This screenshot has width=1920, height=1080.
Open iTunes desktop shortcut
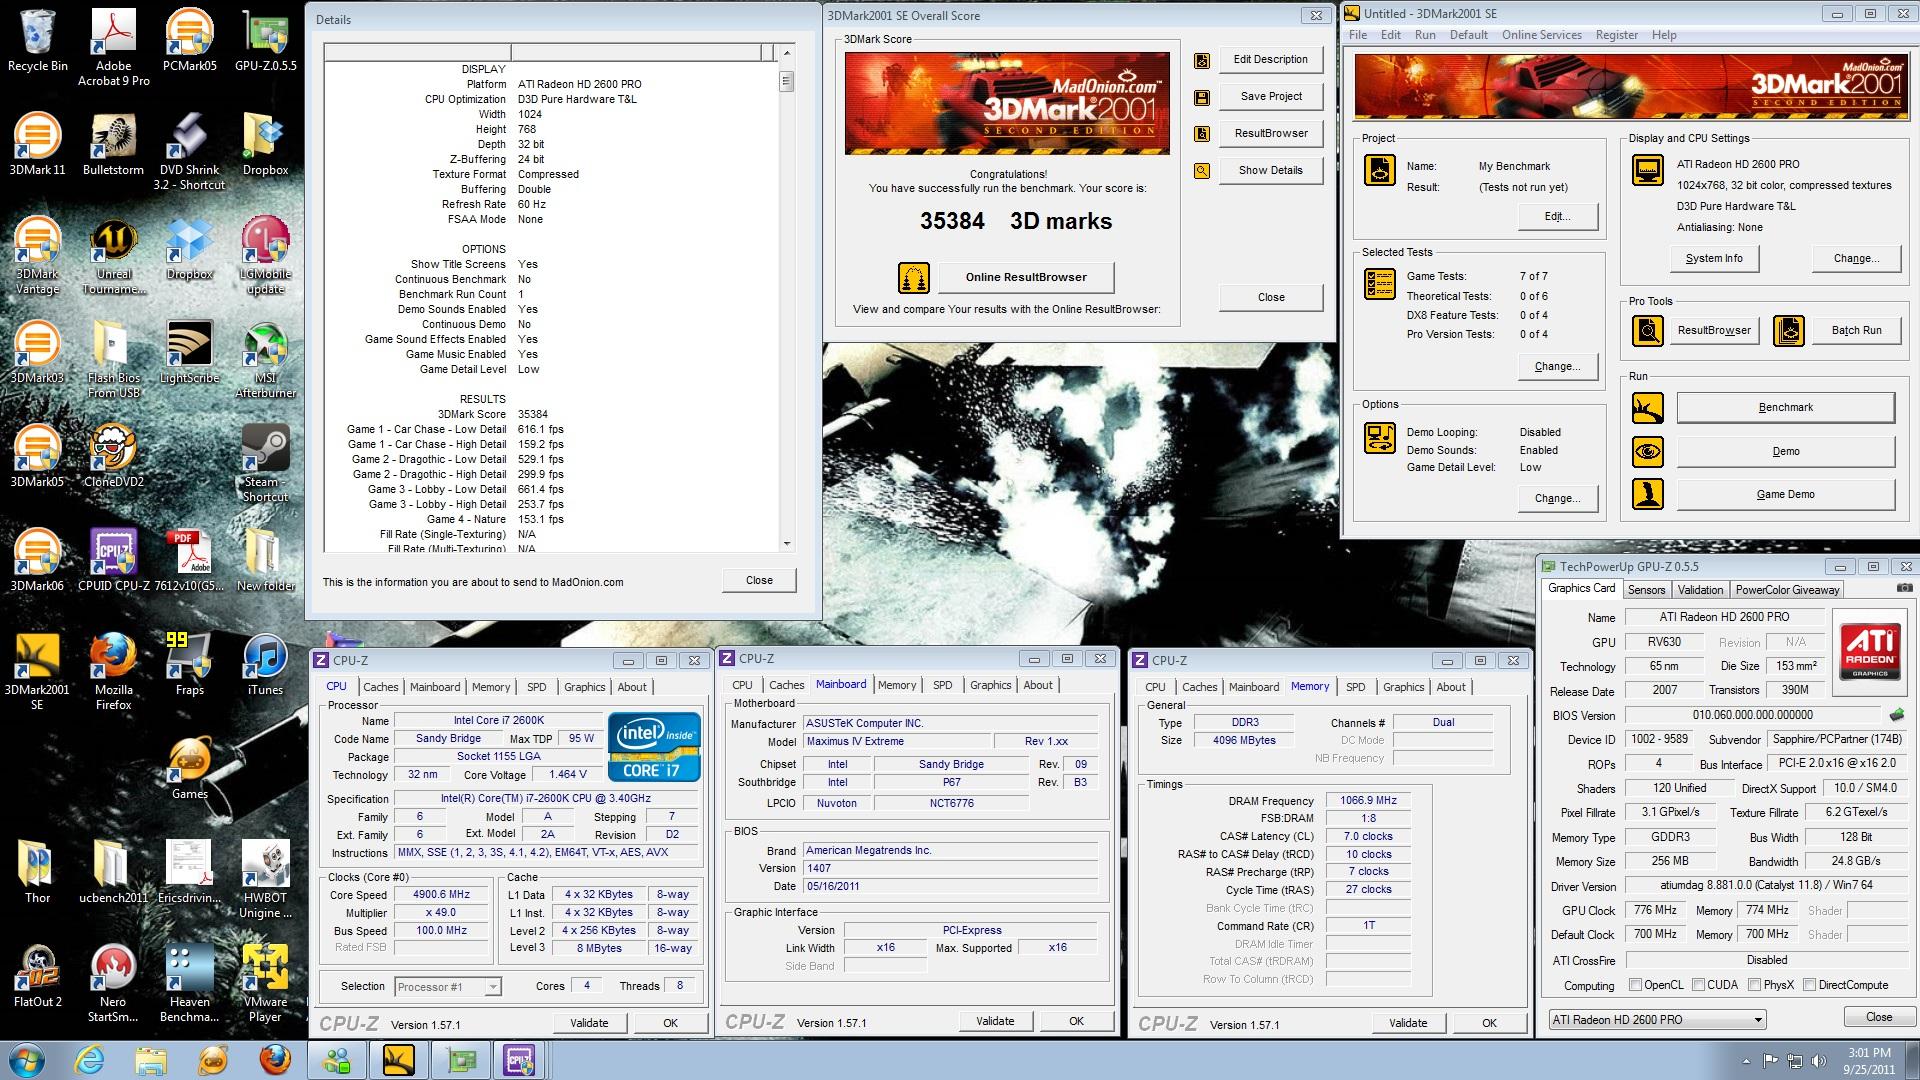coord(265,664)
